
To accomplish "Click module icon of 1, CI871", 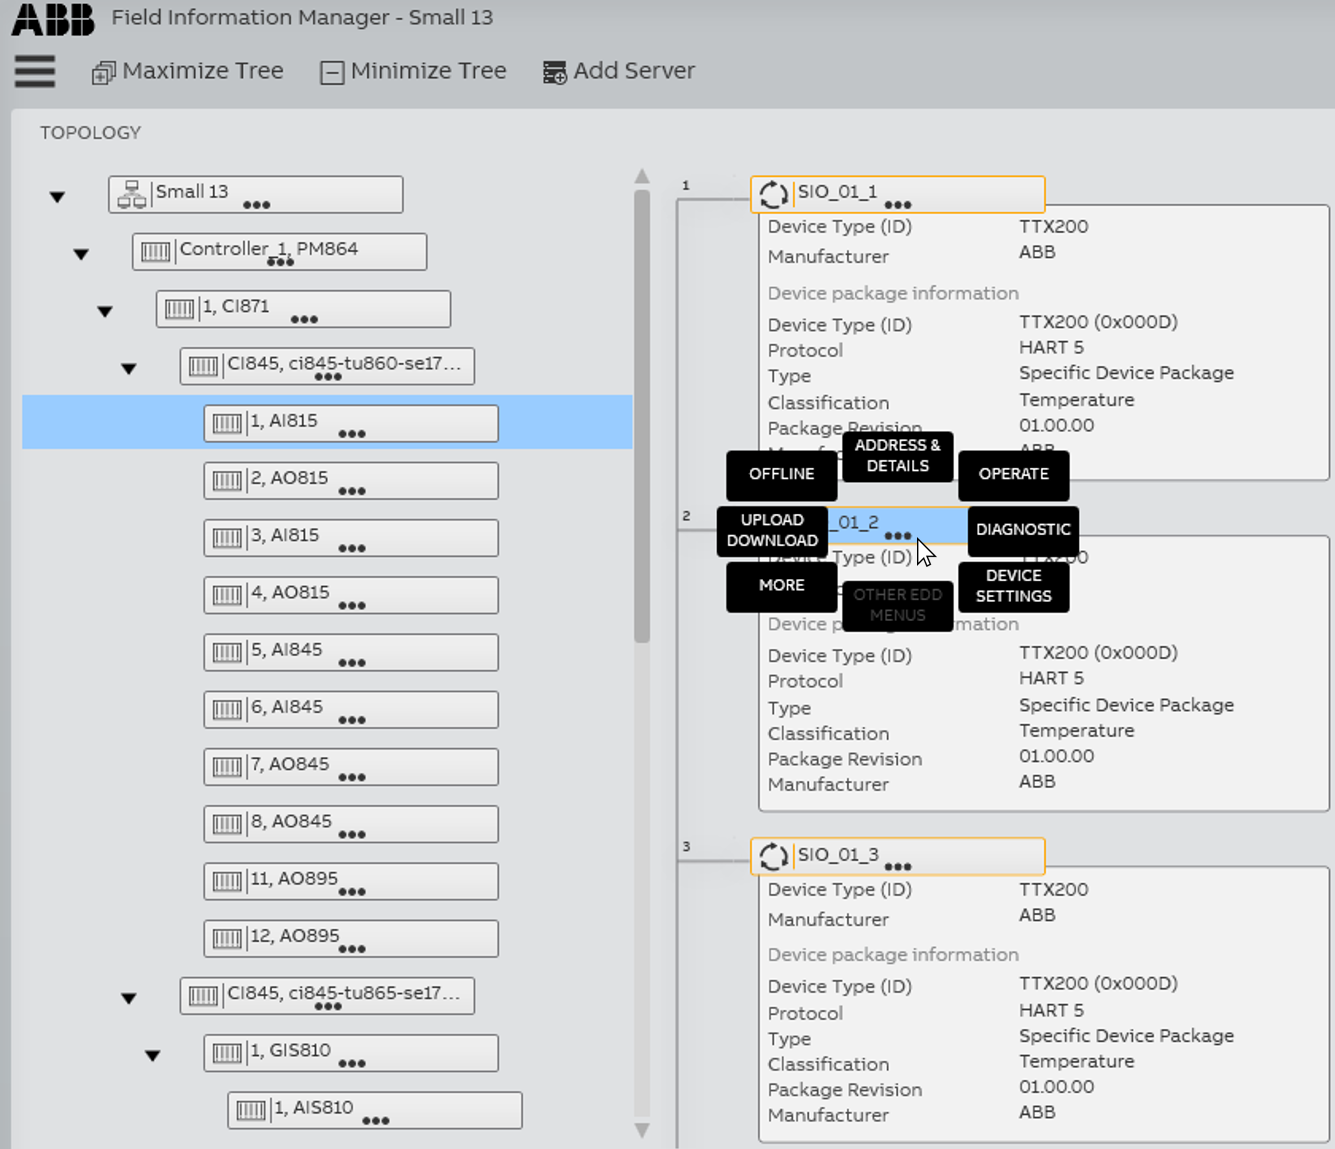I will tap(179, 308).
